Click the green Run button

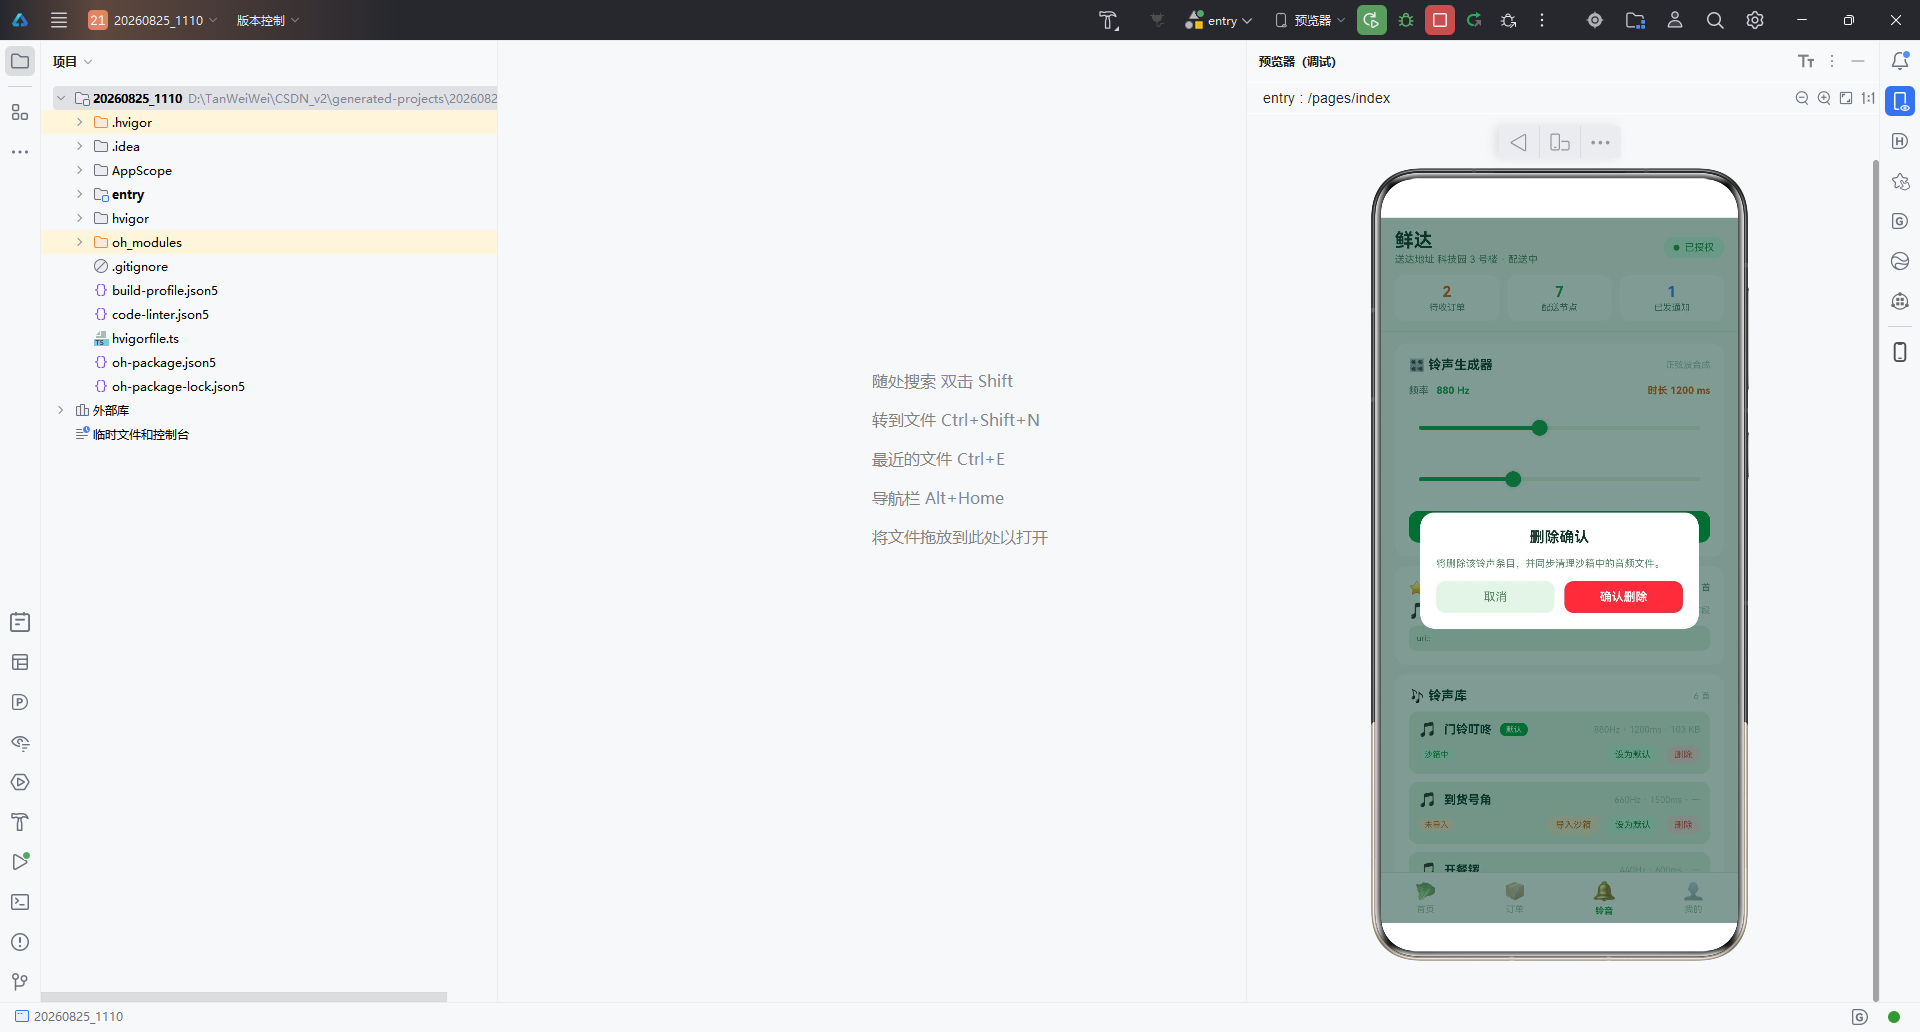click(1372, 20)
